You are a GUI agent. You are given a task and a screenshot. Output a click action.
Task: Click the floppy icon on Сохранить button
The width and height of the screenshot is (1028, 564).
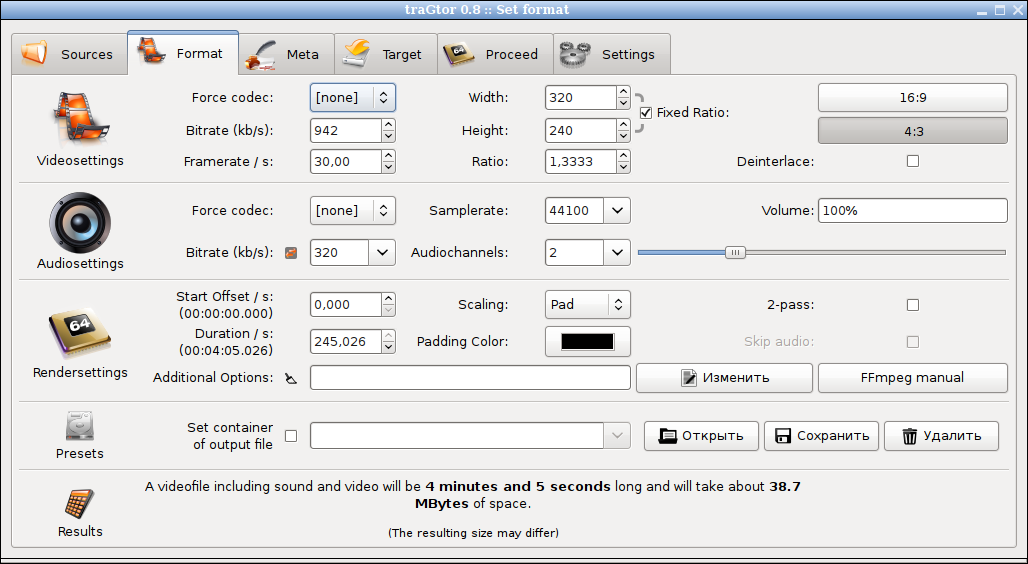click(x=783, y=435)
